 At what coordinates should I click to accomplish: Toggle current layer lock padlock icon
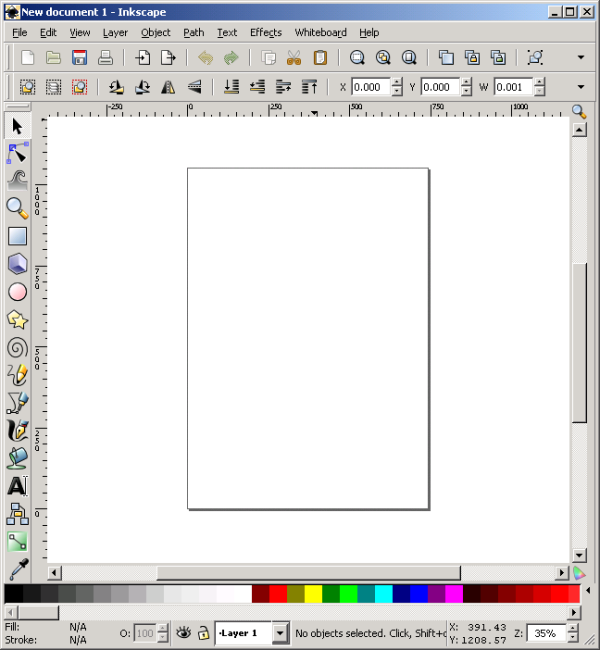(203, 633)
